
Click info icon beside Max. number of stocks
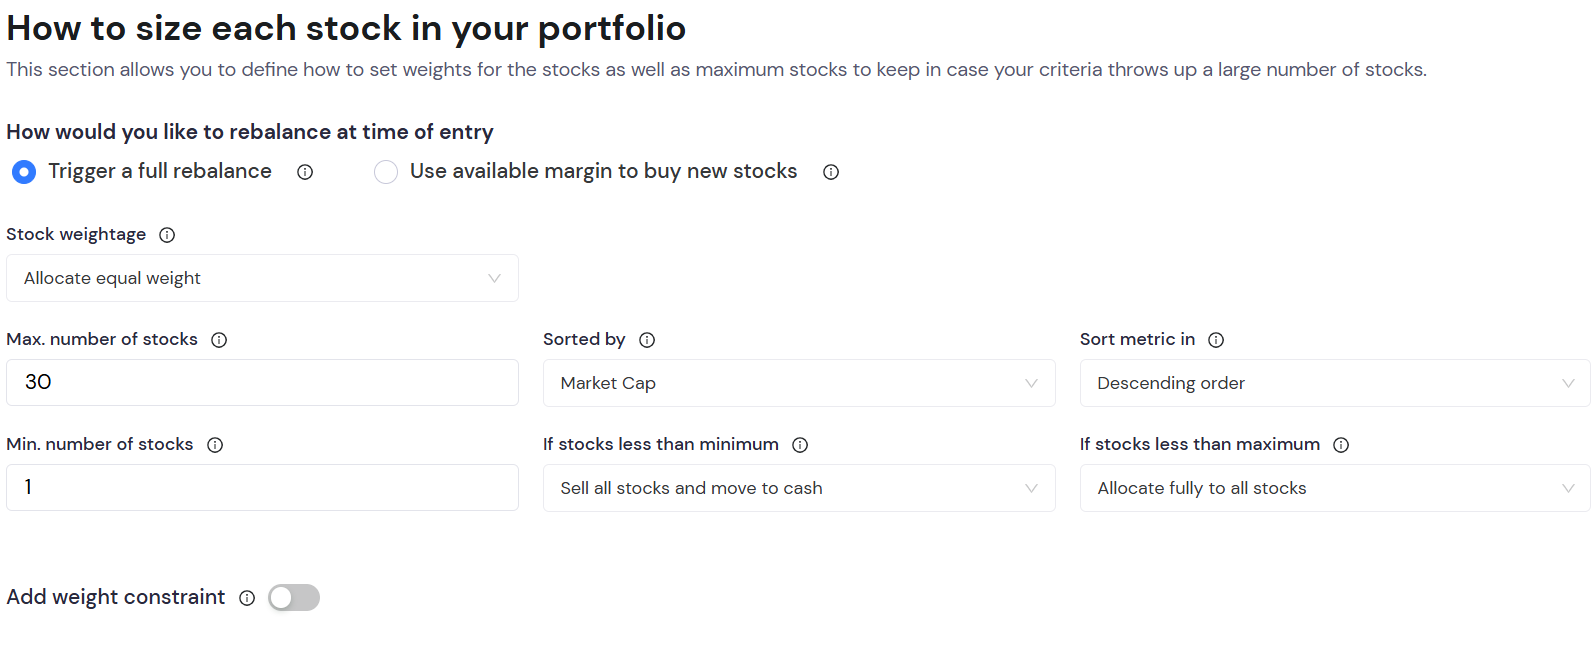pyautogui.click(x=219, y=340)
